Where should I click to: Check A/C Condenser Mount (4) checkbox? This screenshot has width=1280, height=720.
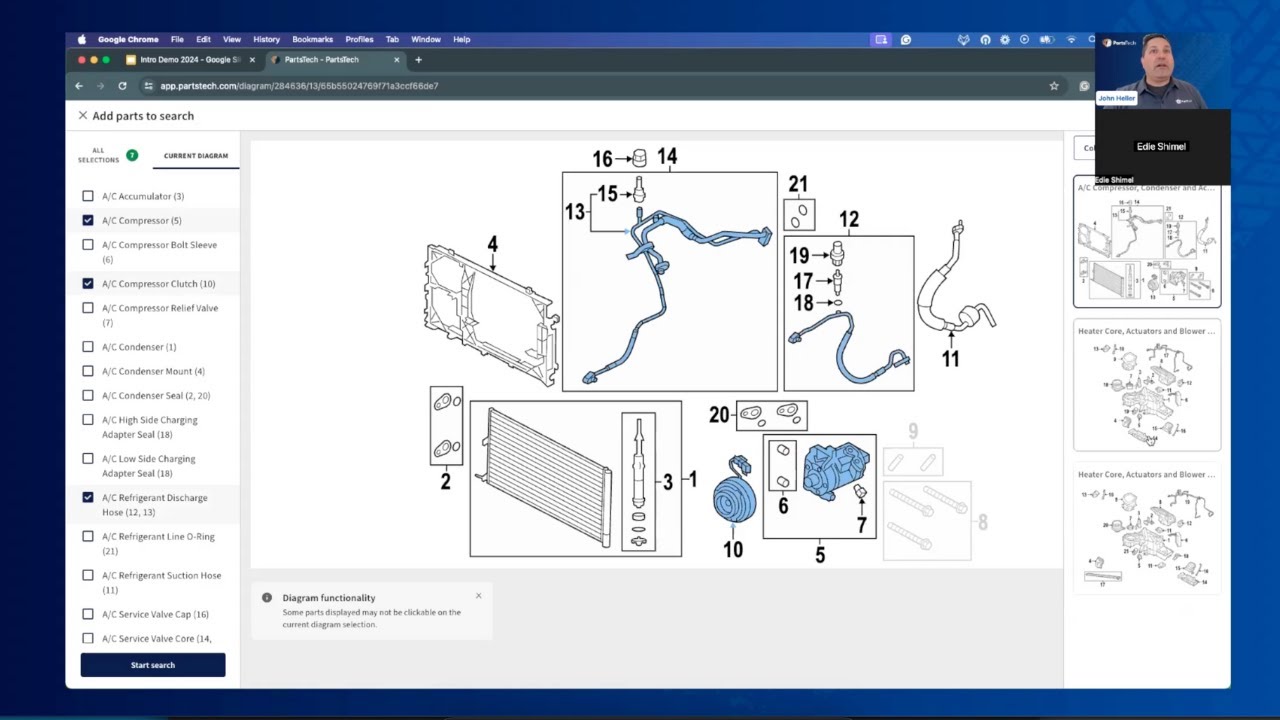[88, 371]
